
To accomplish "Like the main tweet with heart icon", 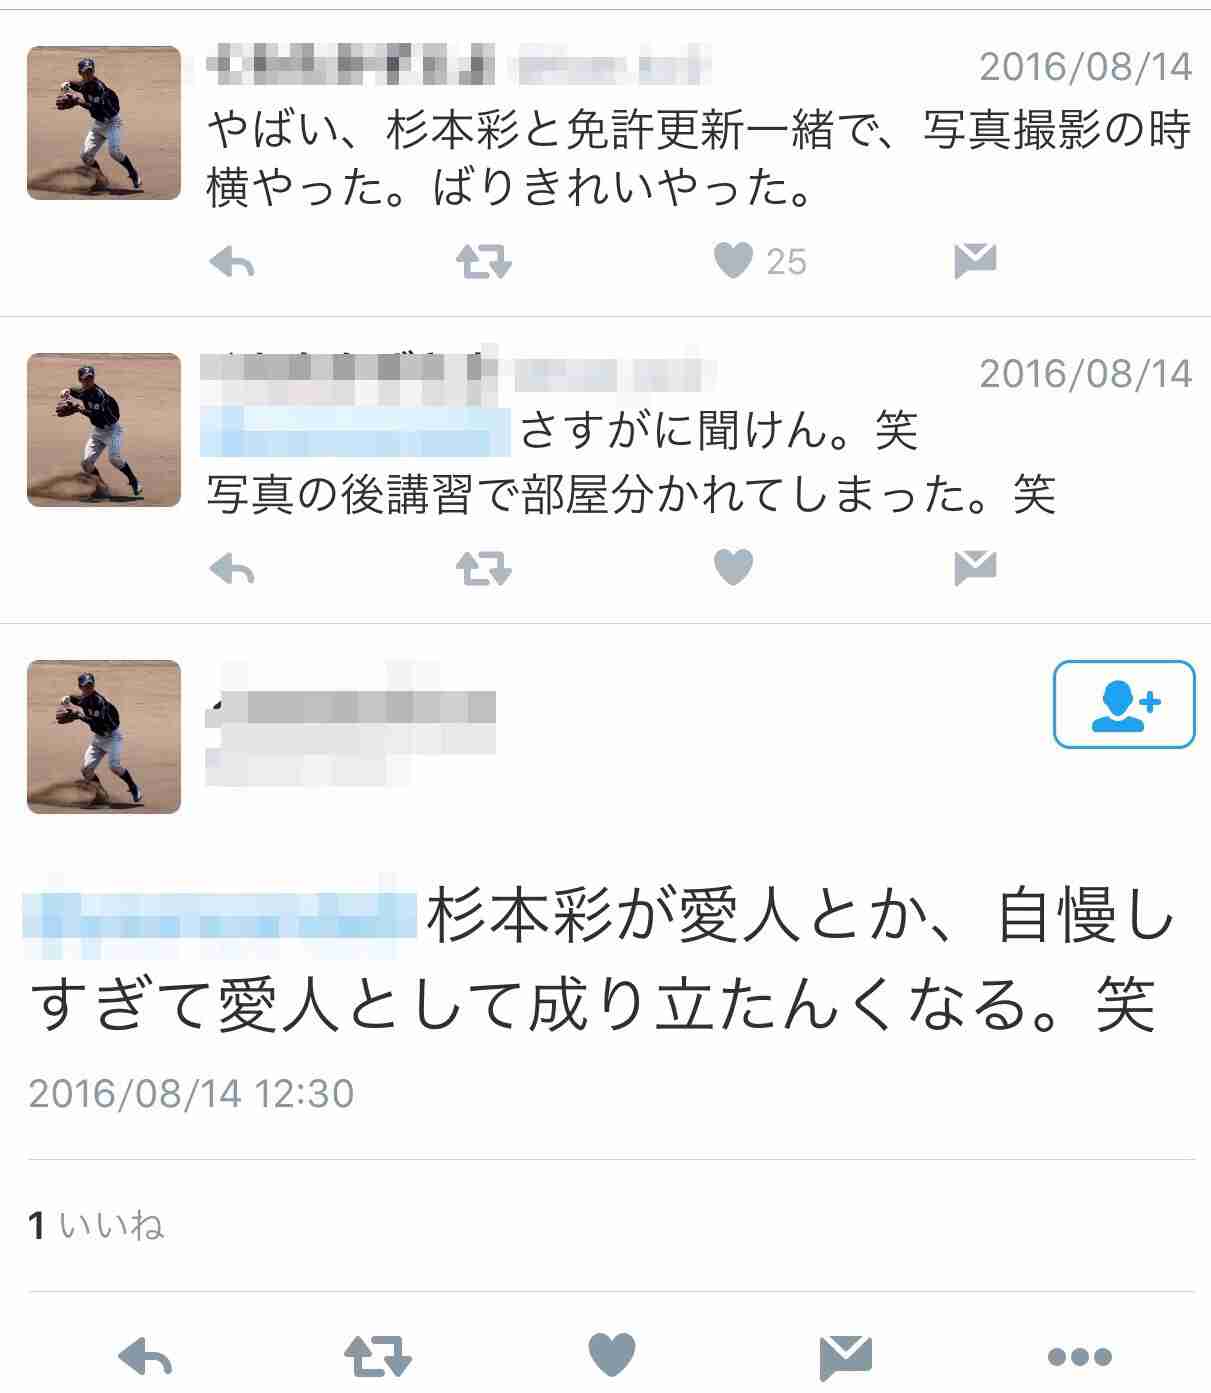I will click(612, 1355).
